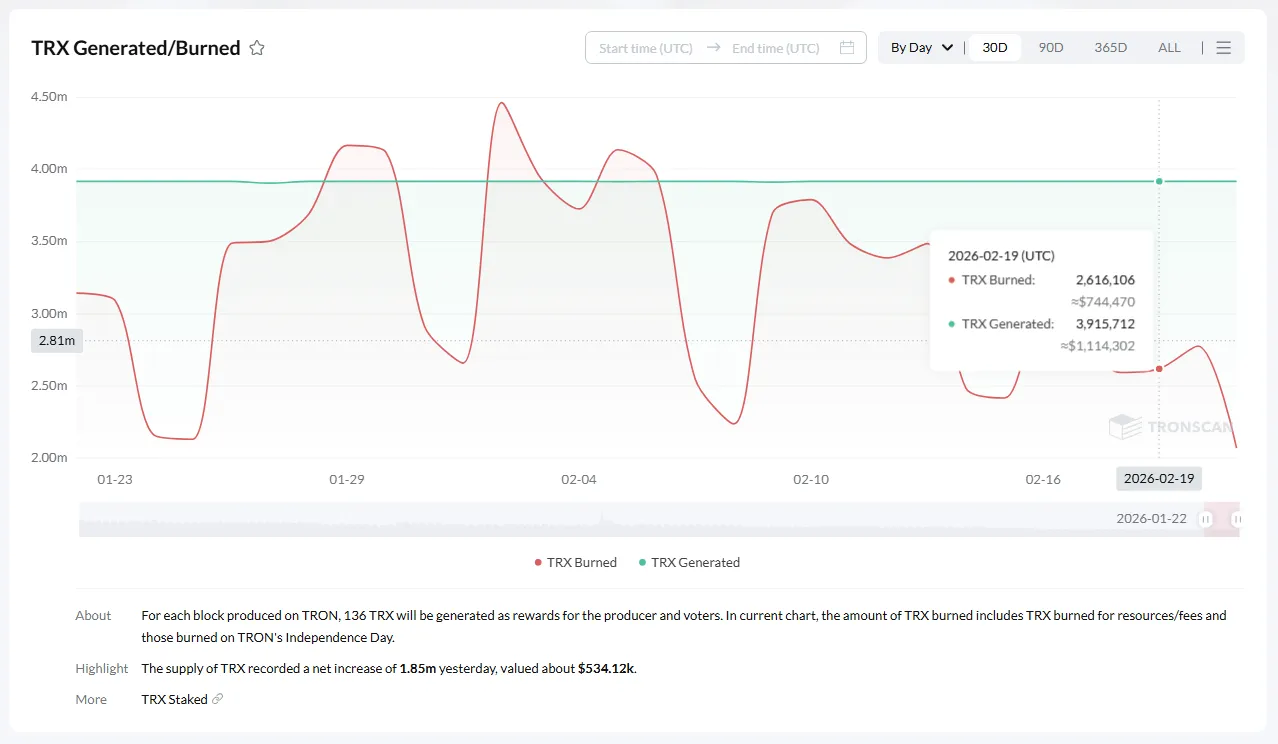Select the 30D range tab
Viewport: 1278px width, 744px height.
tap(995, 48)
